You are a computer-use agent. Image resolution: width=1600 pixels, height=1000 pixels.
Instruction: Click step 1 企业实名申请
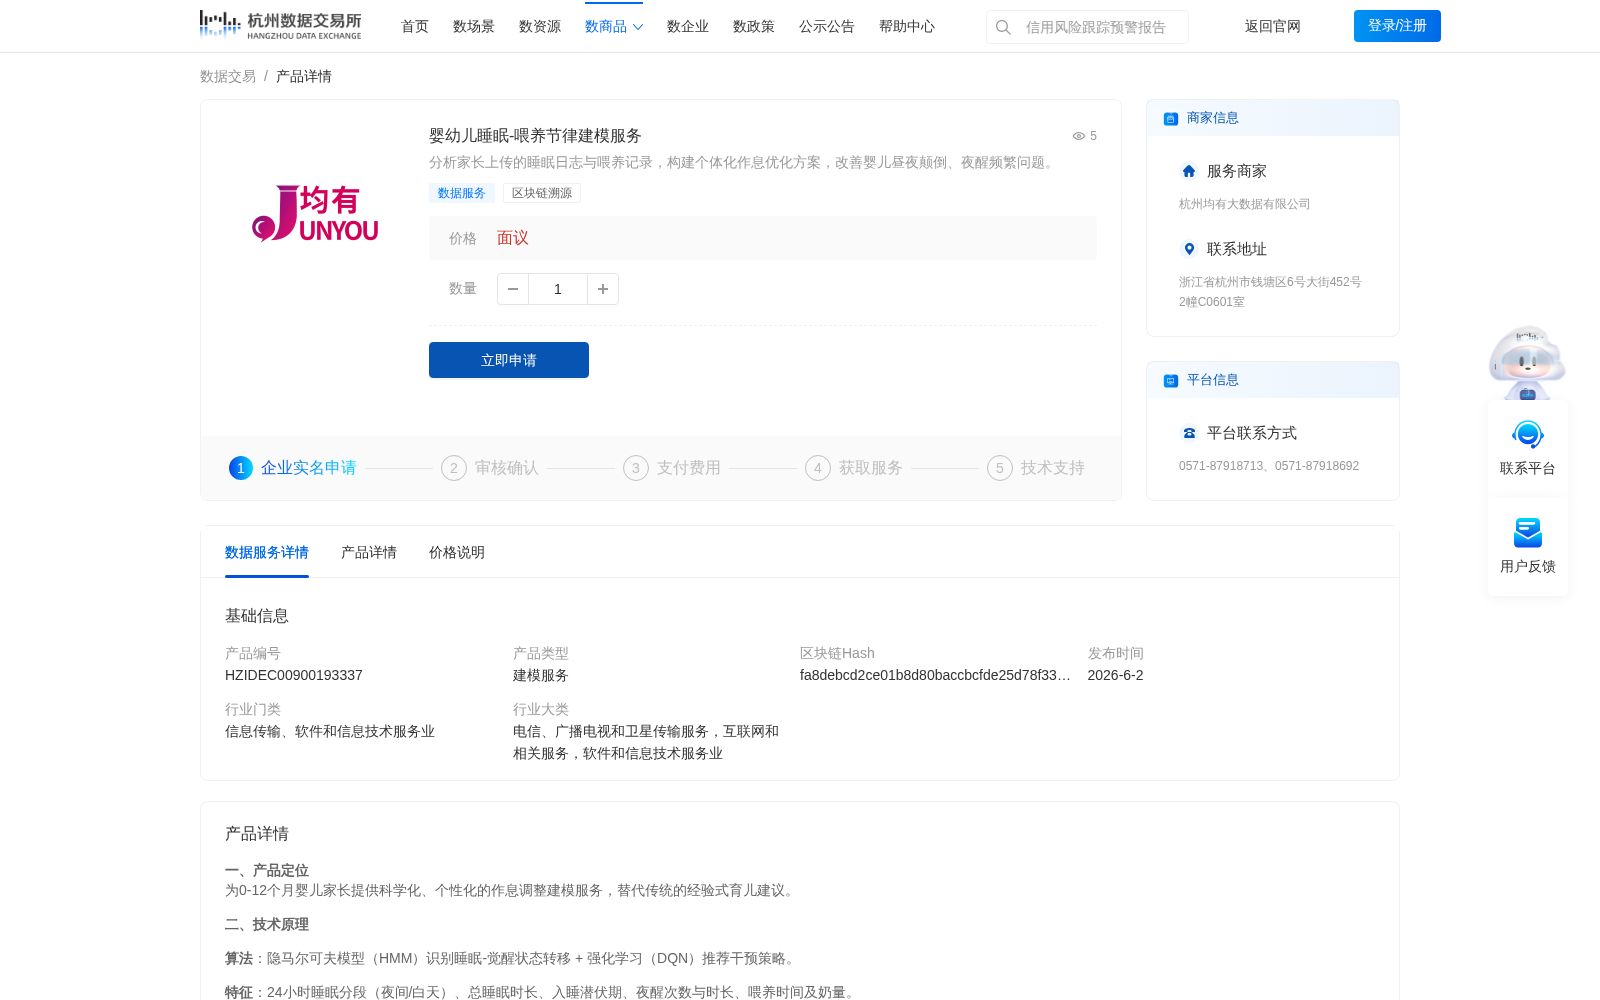293,468
